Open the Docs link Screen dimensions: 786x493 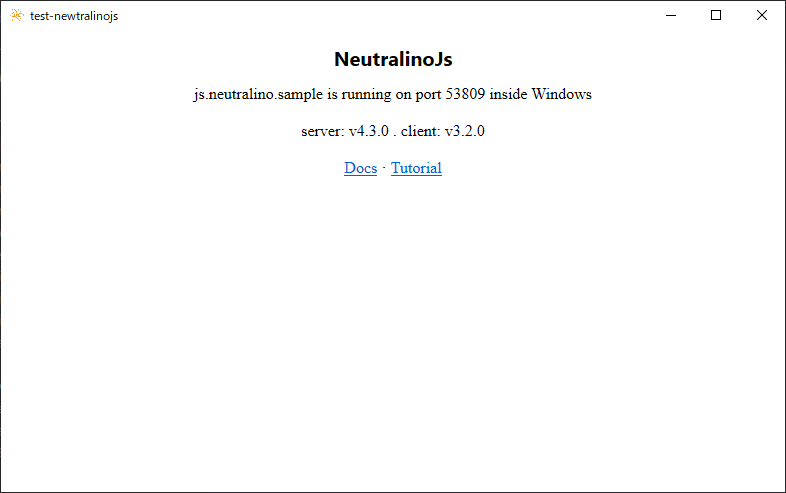click(360, 168)
